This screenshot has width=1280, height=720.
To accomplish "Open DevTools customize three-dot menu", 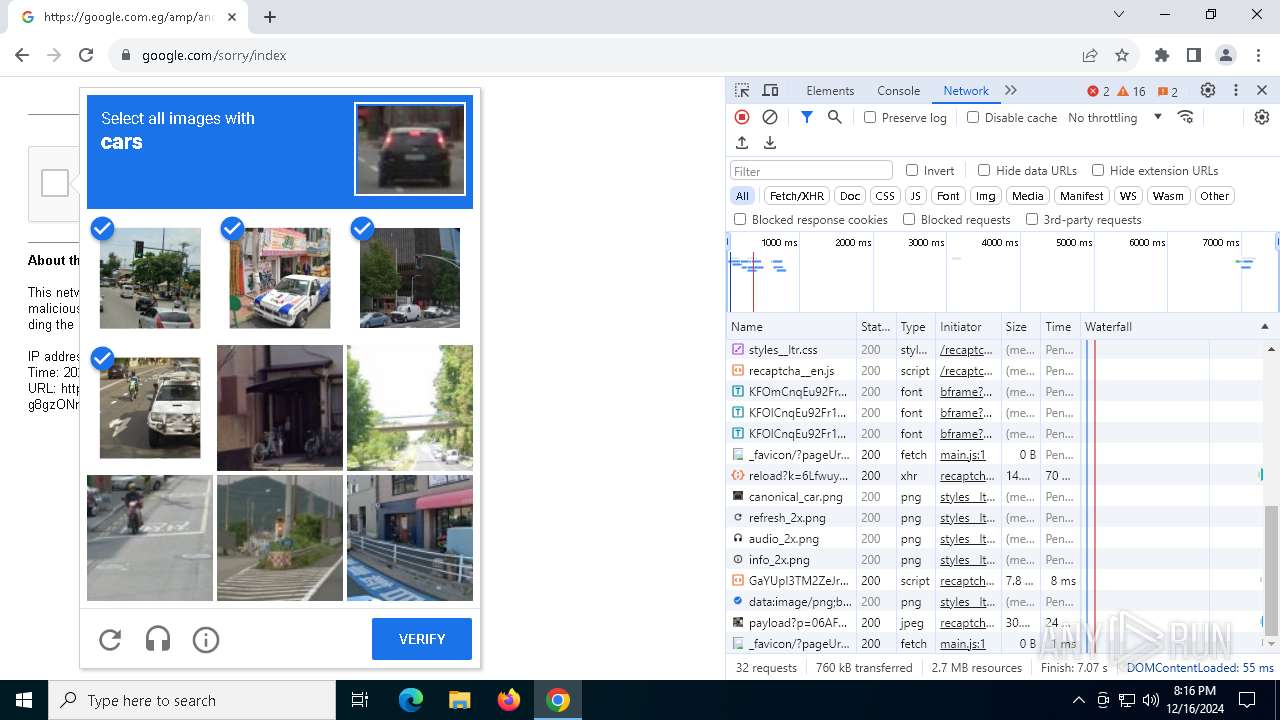I will pos(1236,90).
